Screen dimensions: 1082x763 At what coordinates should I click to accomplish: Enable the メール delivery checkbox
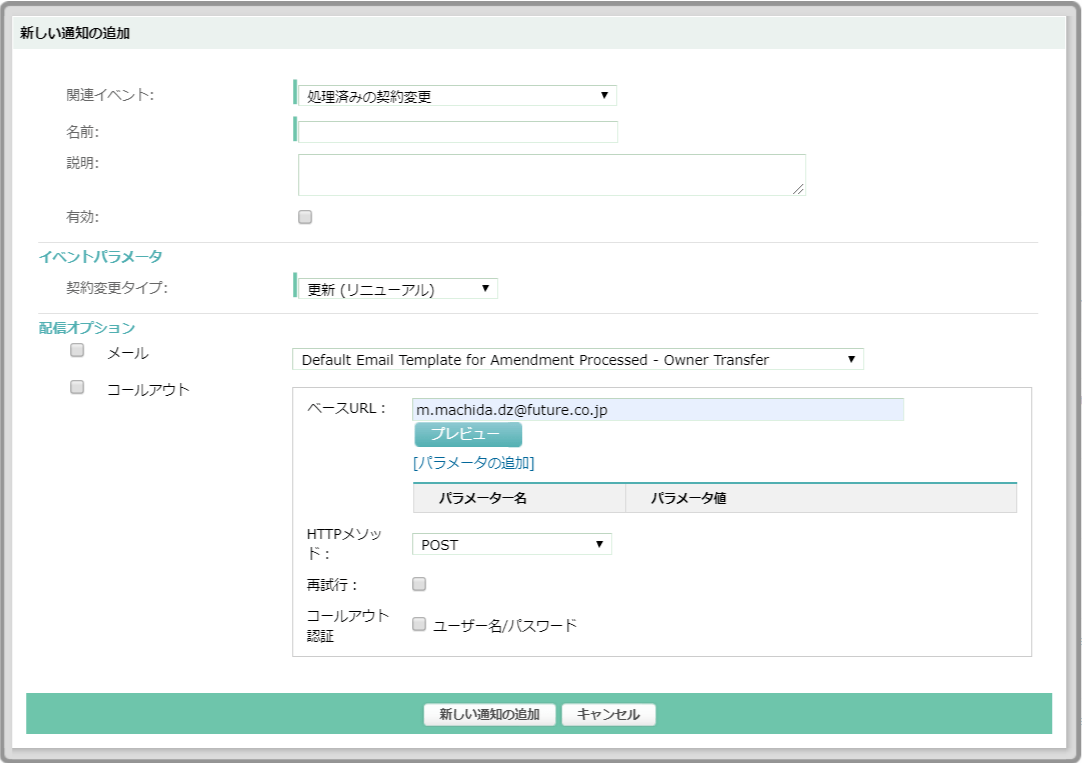[77, 350]
